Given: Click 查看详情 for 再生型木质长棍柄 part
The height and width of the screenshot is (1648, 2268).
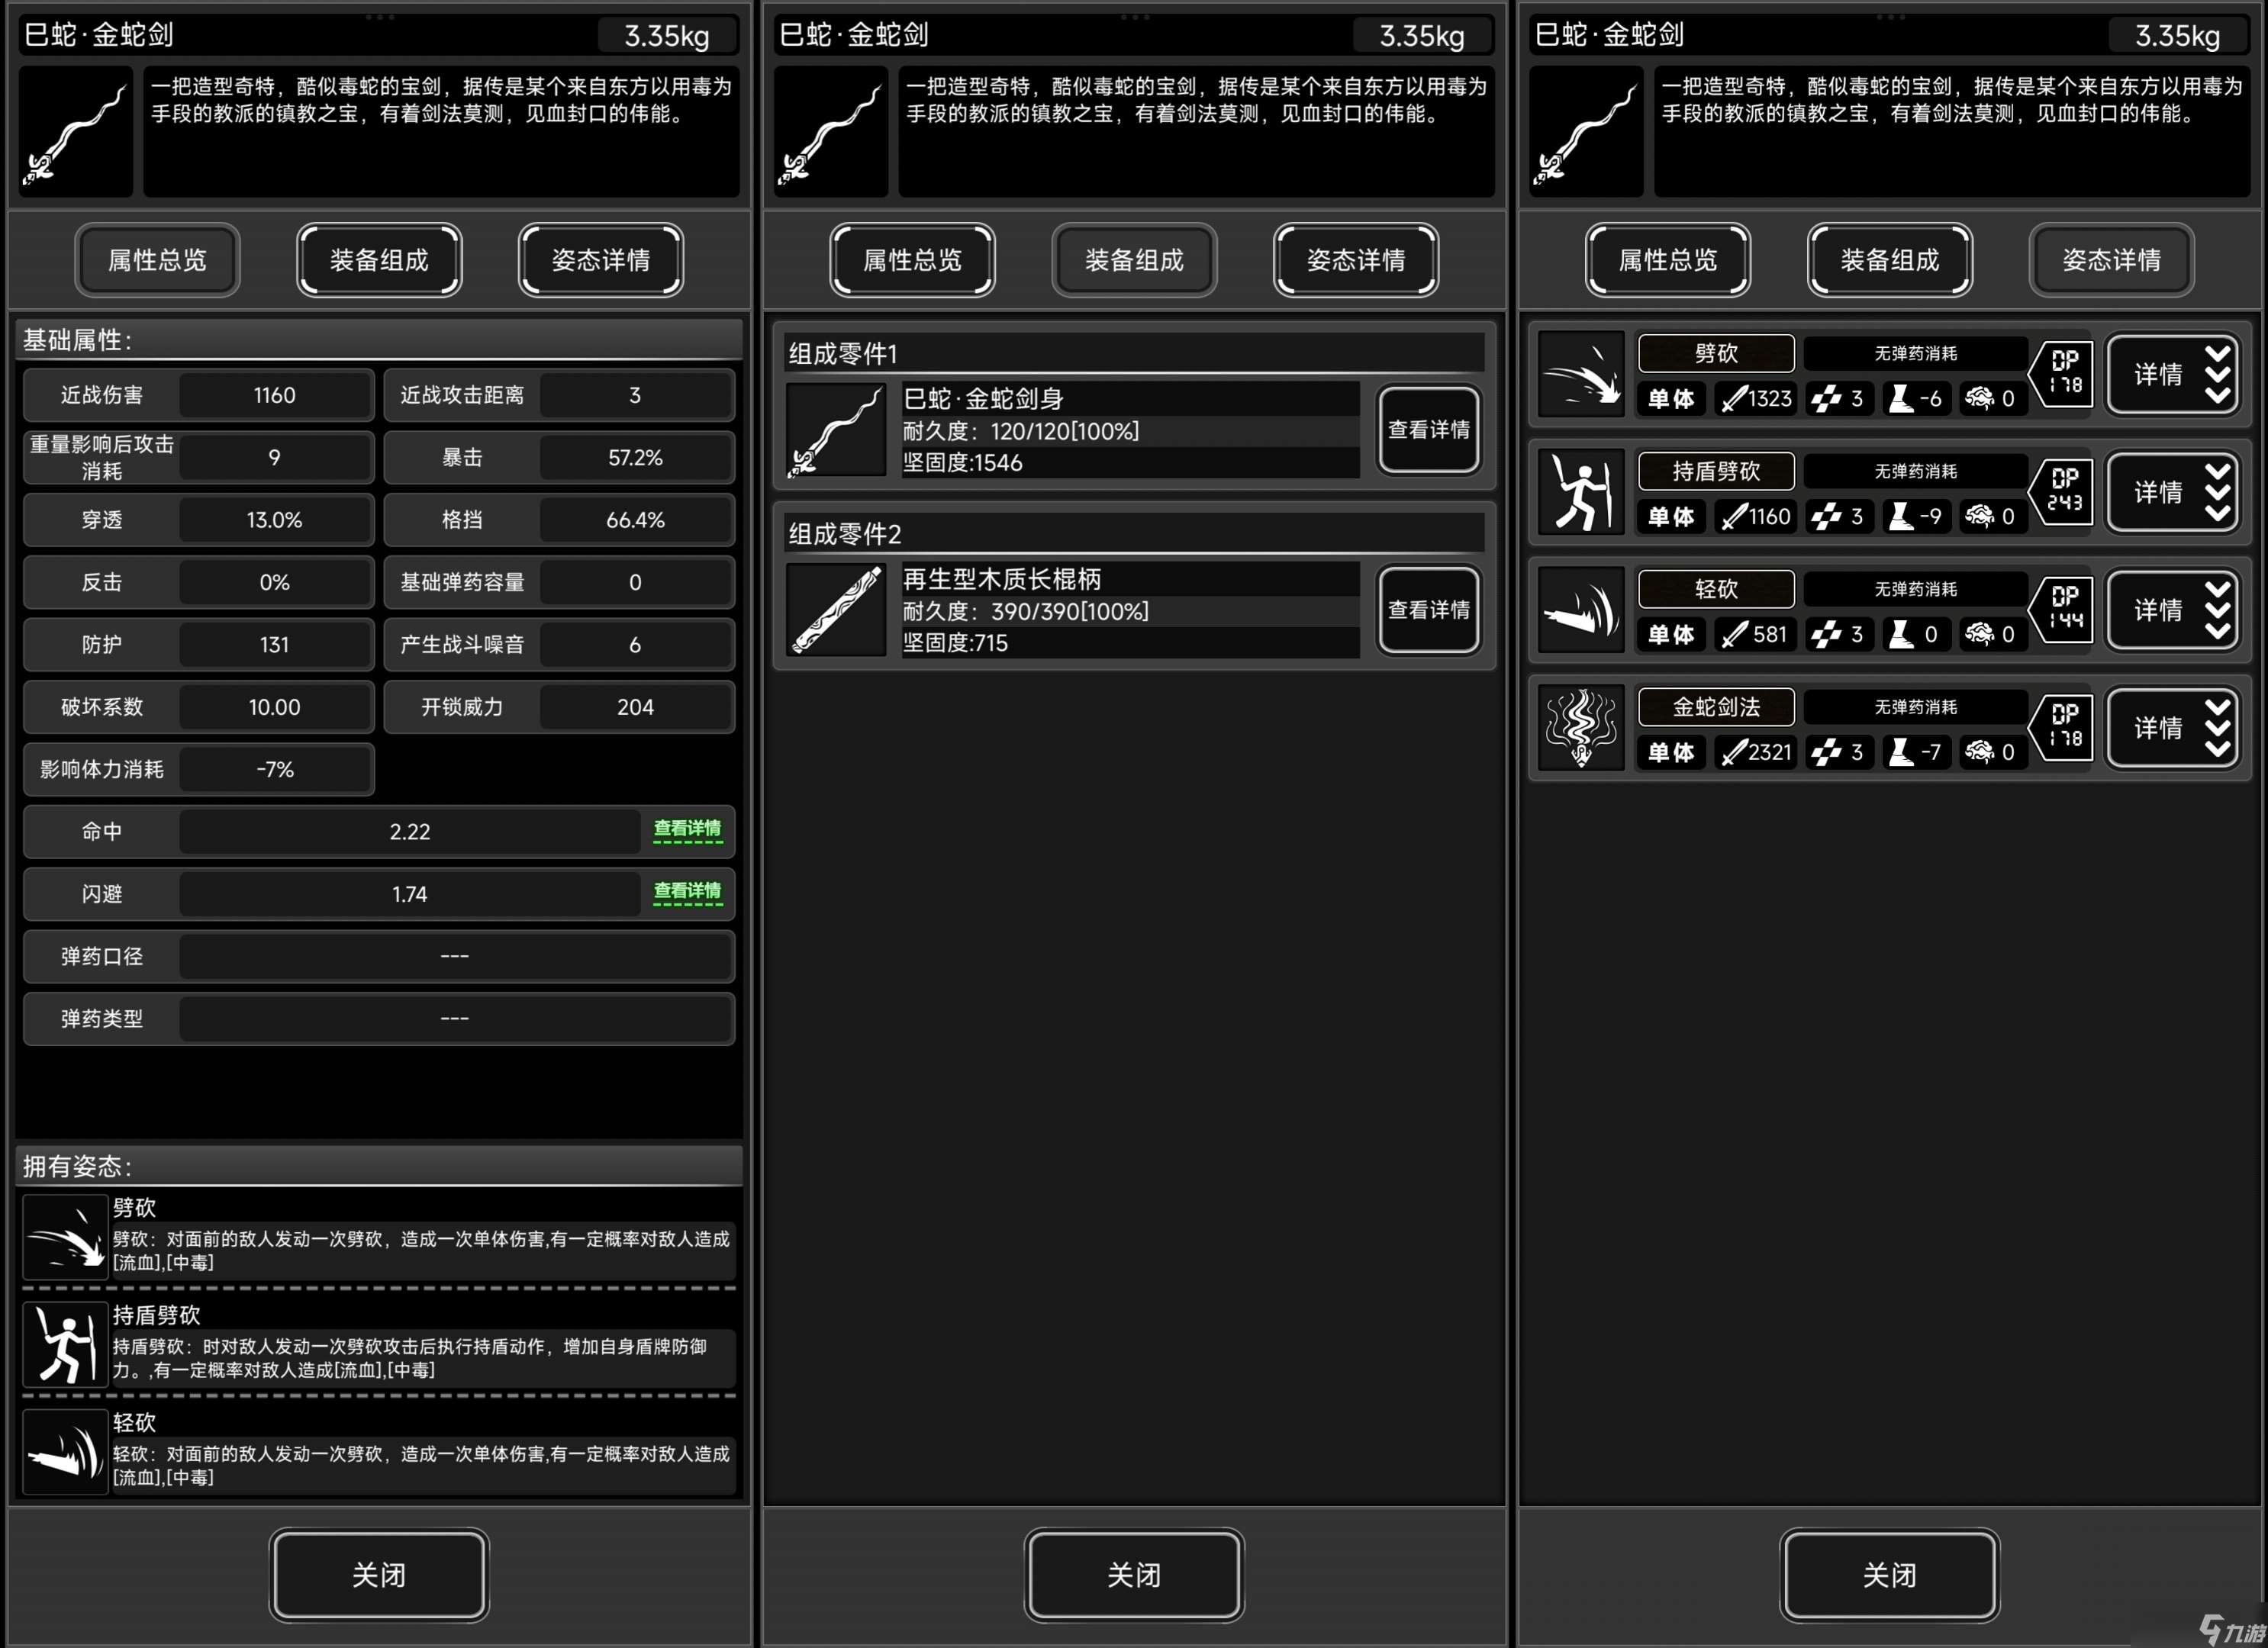Looking at the screenshot, I should point(1429,610).
